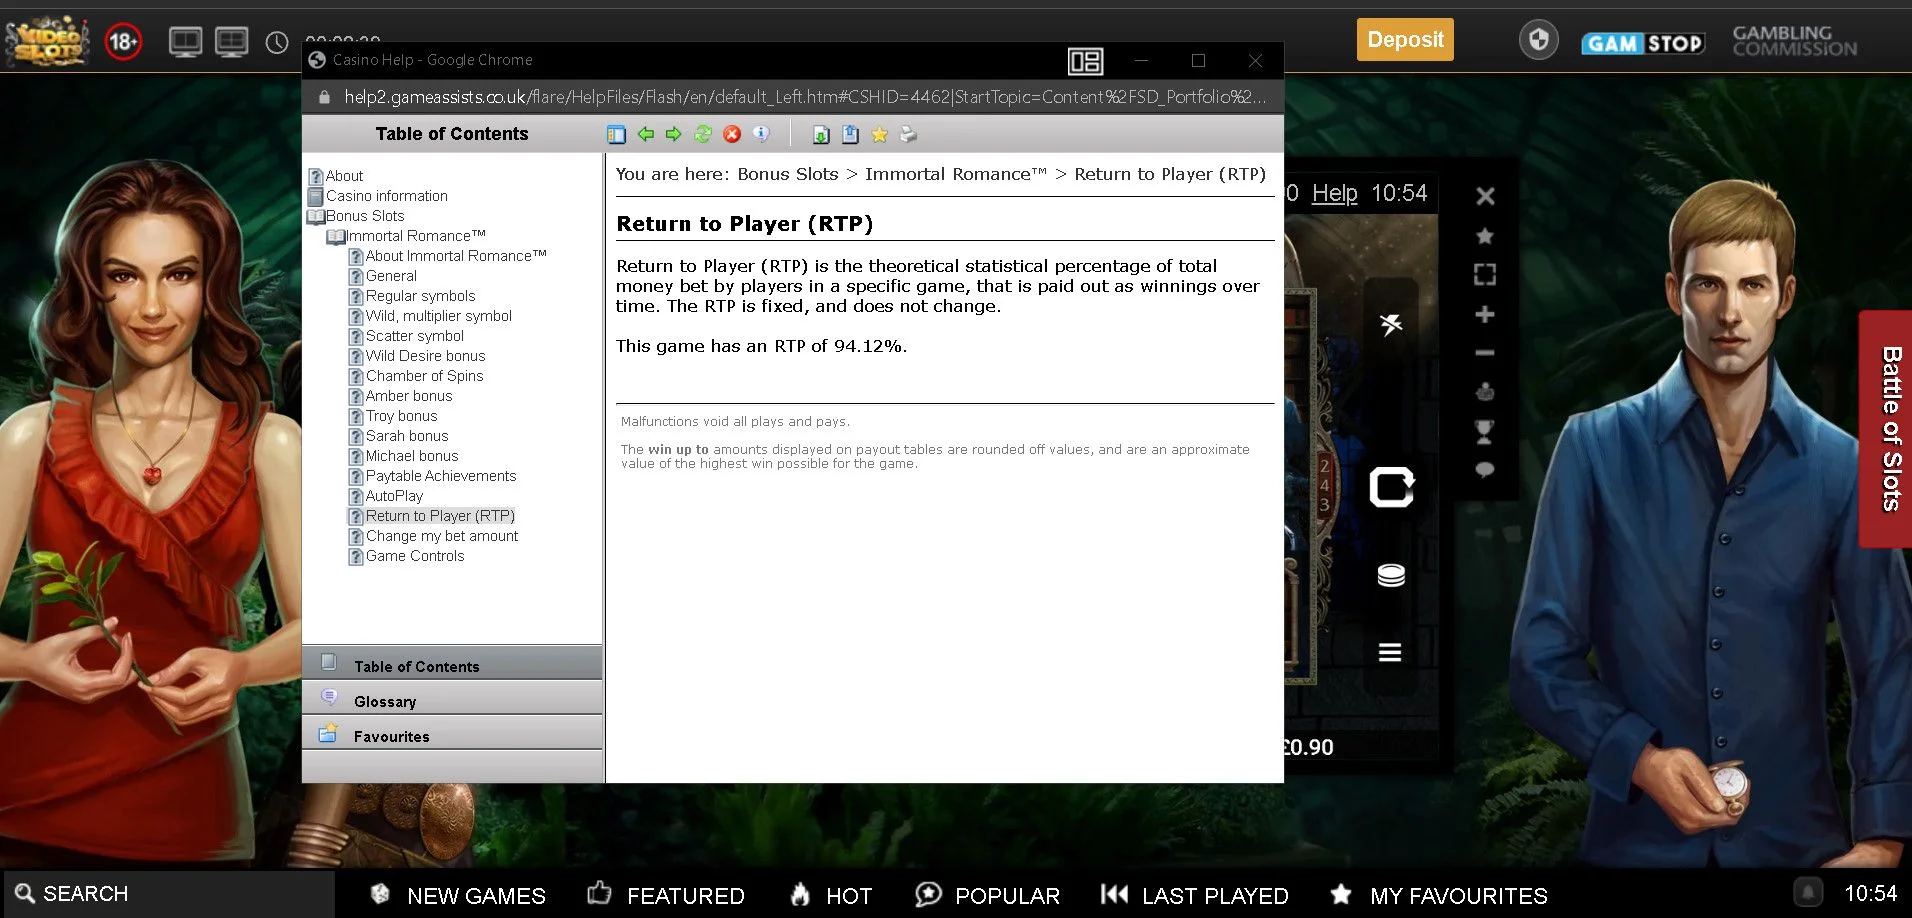Switch to the Glossary pane tab
Viewport: 1912px width, 918px height.
pyautogui.click(x=452, y=699)
